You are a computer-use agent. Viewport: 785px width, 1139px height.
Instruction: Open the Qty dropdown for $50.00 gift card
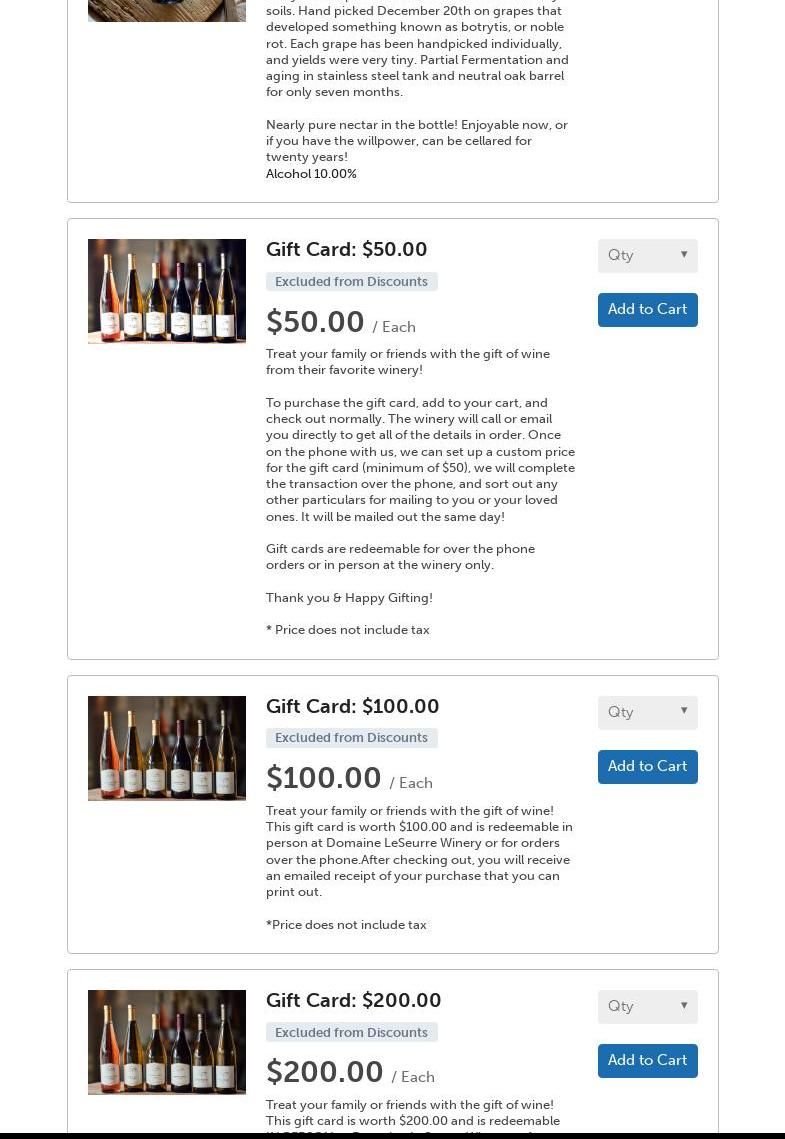pyautogui.click(x=648, y=256)
